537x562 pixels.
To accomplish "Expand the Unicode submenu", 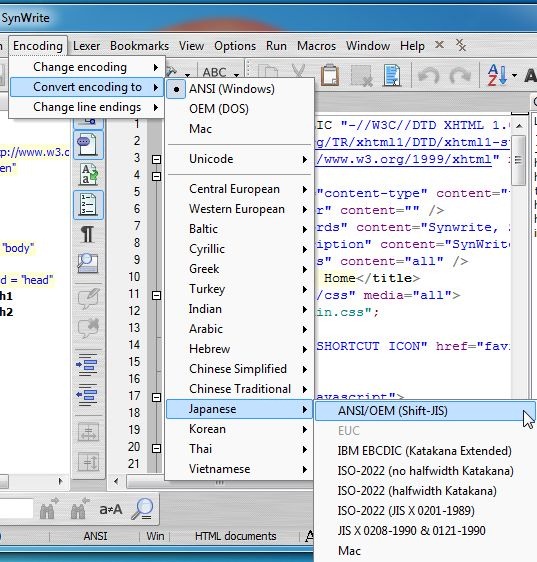I will tap(239, 159).
